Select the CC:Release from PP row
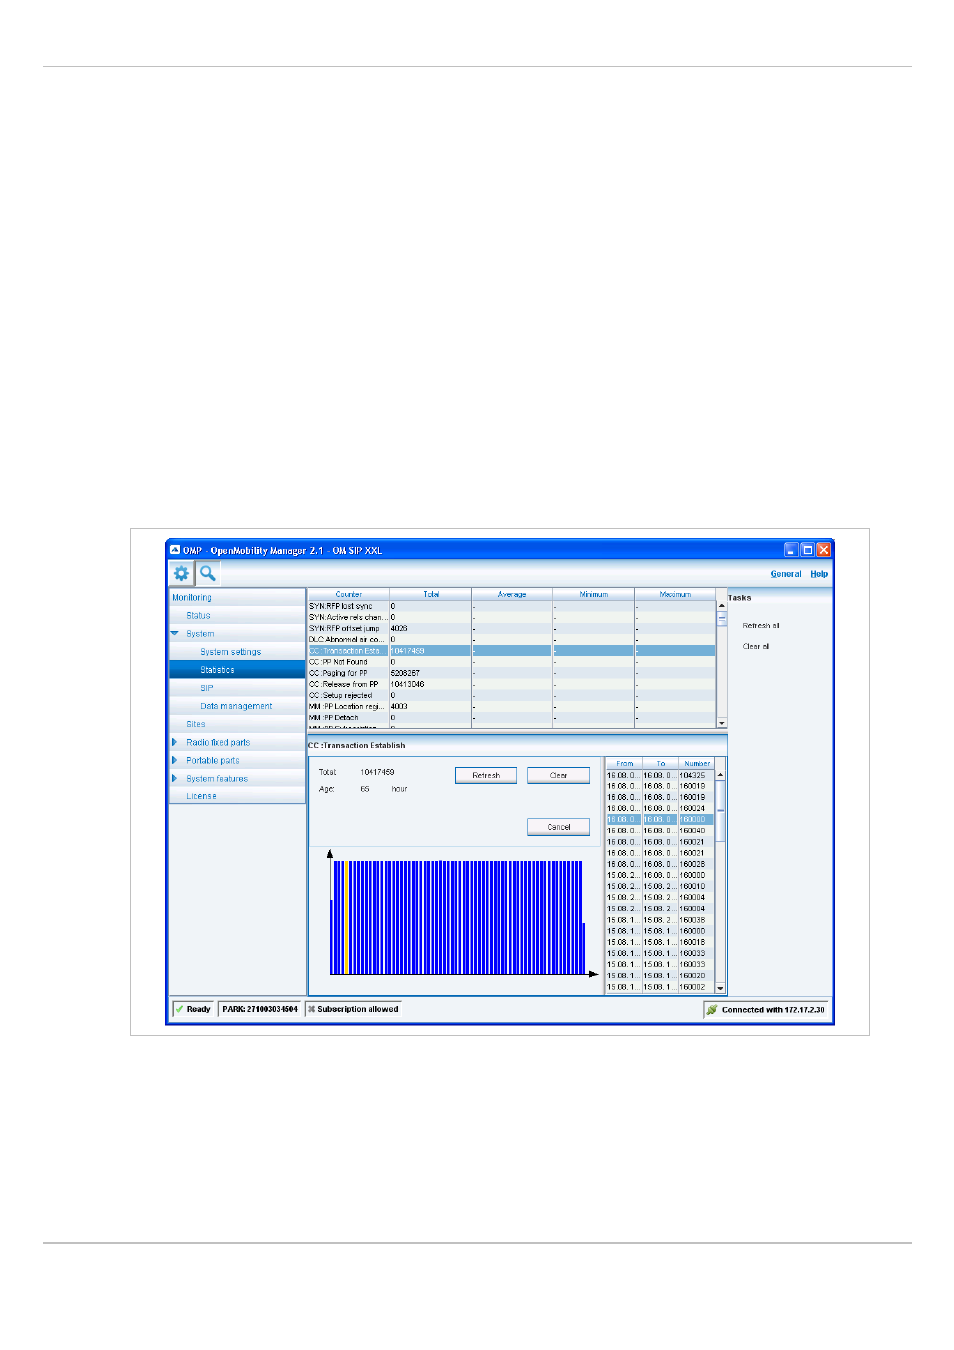This screenshot has width=954, height=1350. (x=511, y=685)
